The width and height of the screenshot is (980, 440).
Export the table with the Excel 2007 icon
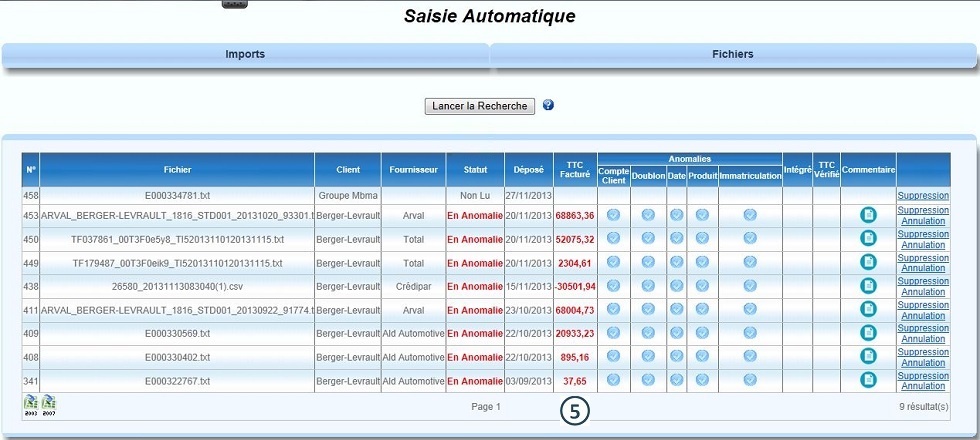[48, 404]
